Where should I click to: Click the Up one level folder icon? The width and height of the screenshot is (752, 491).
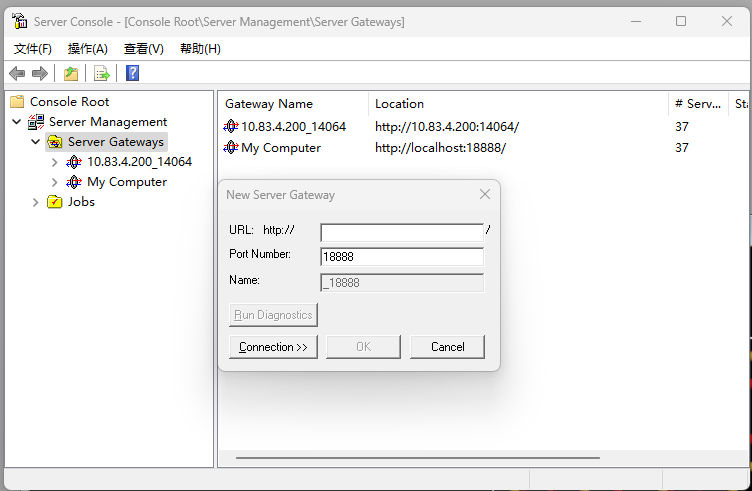tap(71, 73)
